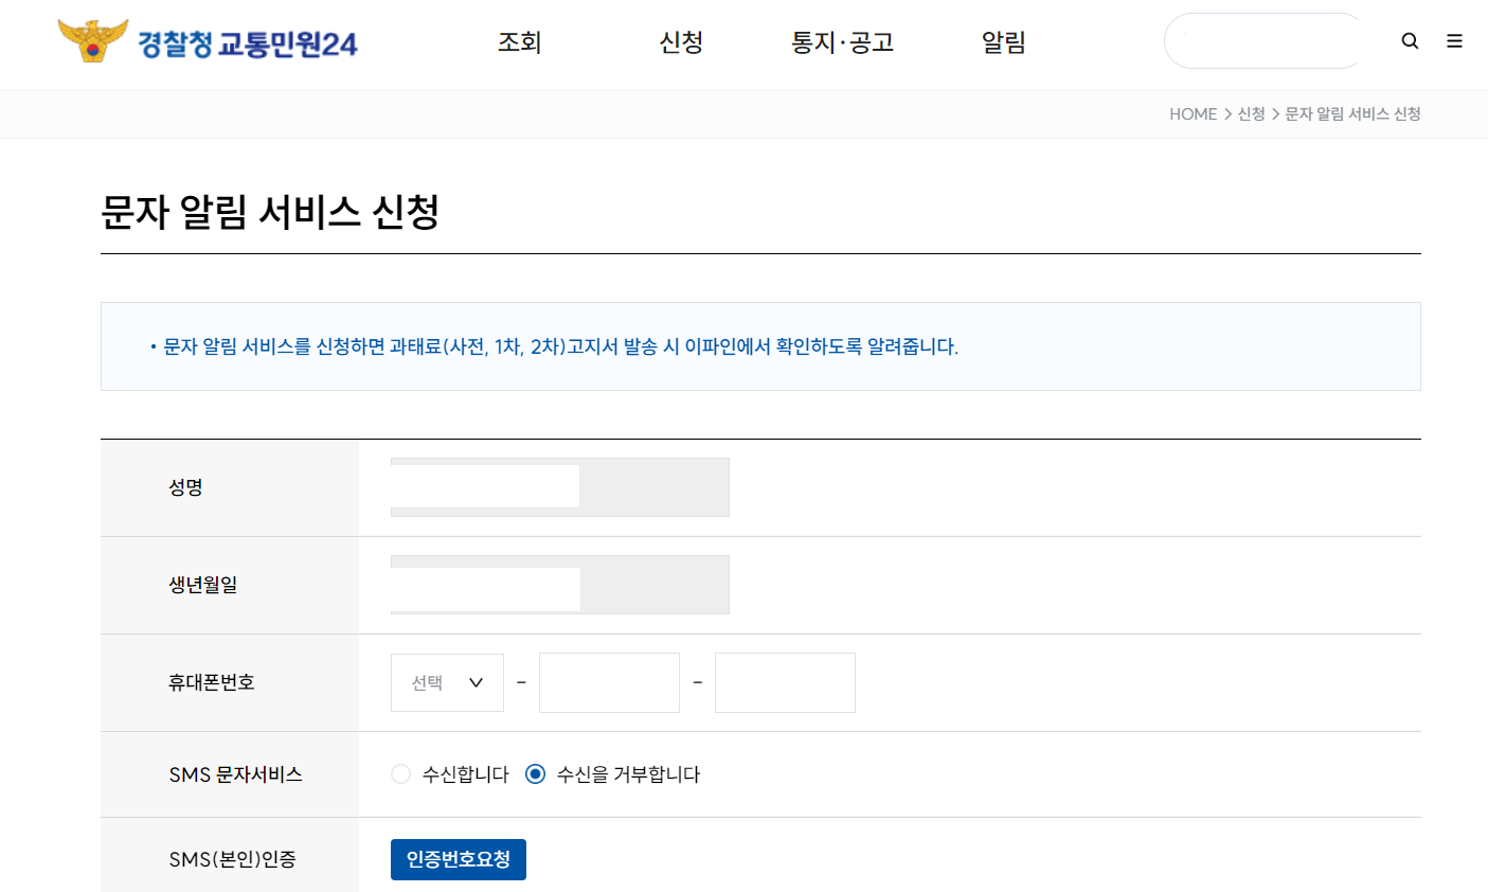1488x892 pixels.
Task: Click the 문자 알림 서비스 신청 breadcrumb
Action: [1352, 114]
